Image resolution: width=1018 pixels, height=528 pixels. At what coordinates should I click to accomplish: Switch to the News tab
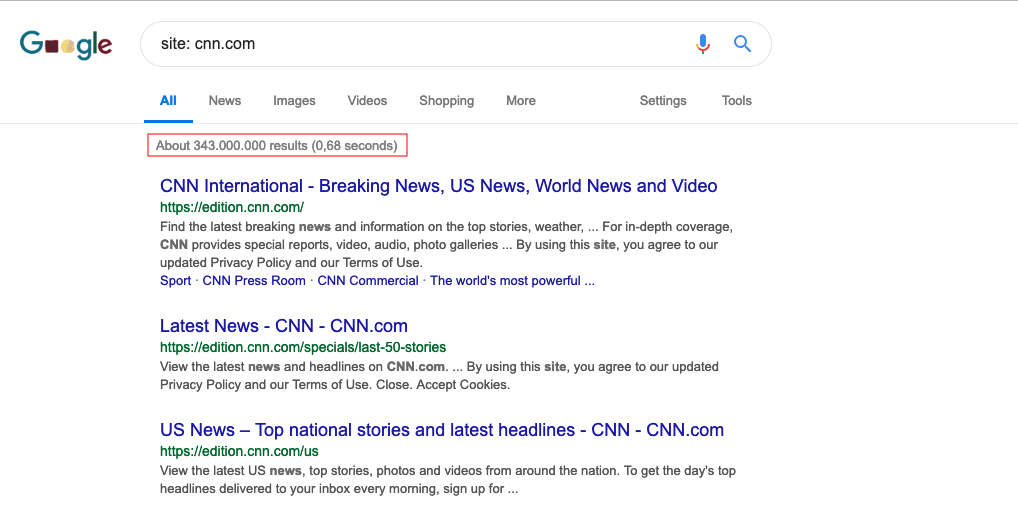point(225,101)
